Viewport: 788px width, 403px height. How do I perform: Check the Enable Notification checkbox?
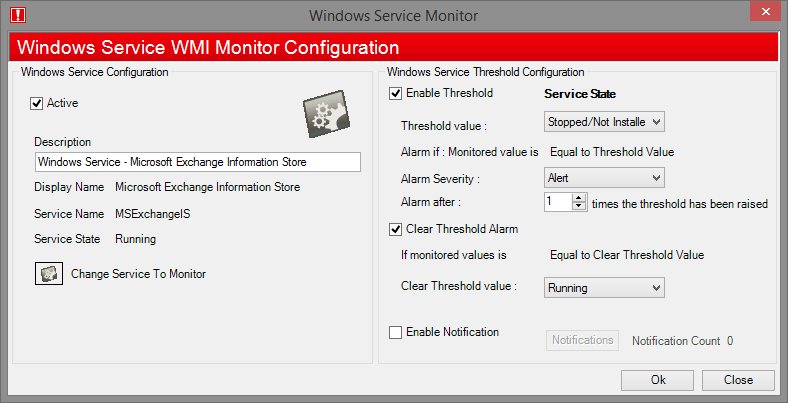(x=396, y=333)
